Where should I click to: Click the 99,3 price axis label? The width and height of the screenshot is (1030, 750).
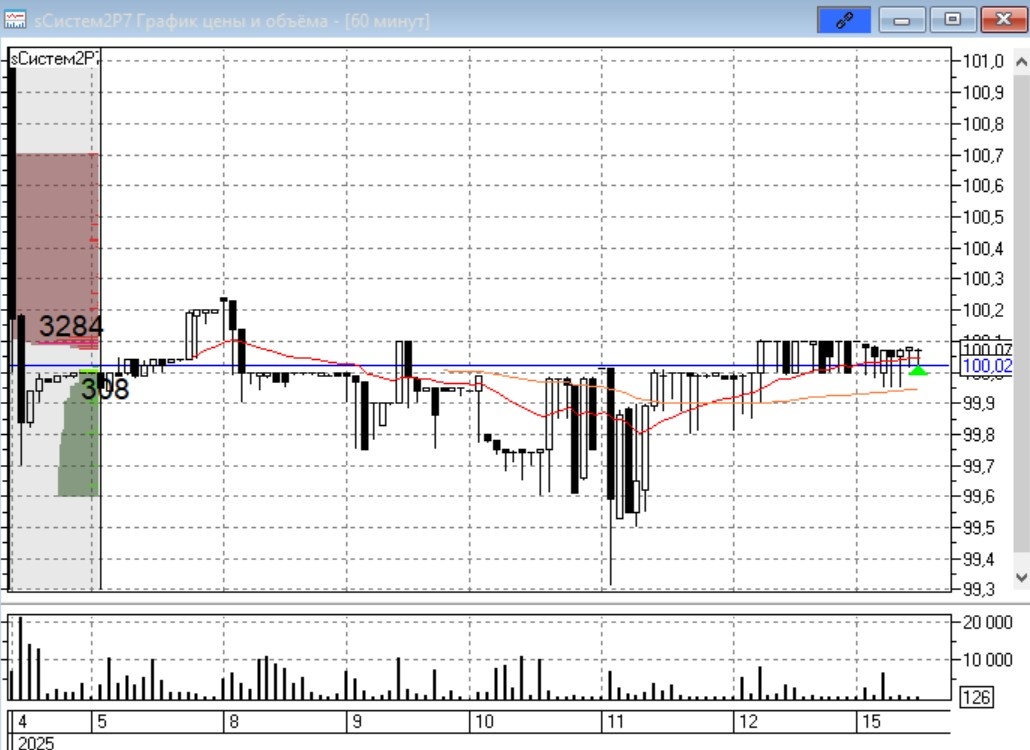[979, 589]
